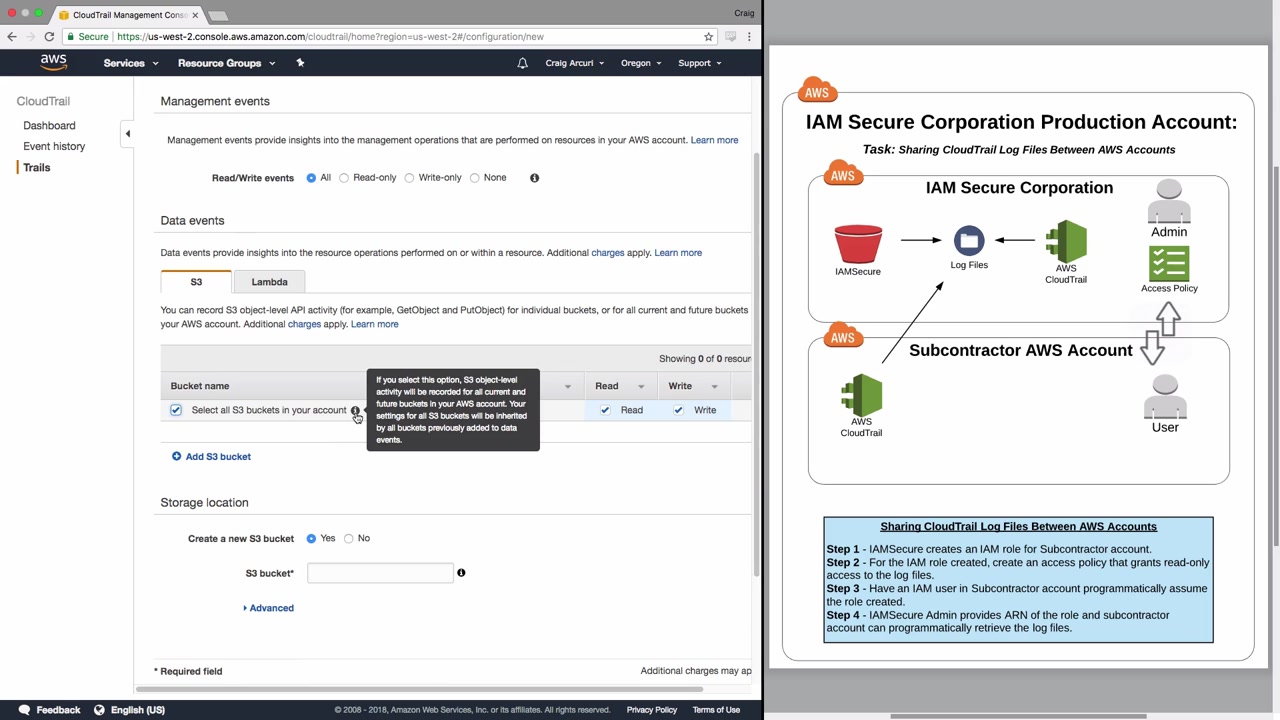Click the Feedback speech bubble icon
Image resolution: width=1280 pixels, height=720 pixels.
click(x=24, y=710)
